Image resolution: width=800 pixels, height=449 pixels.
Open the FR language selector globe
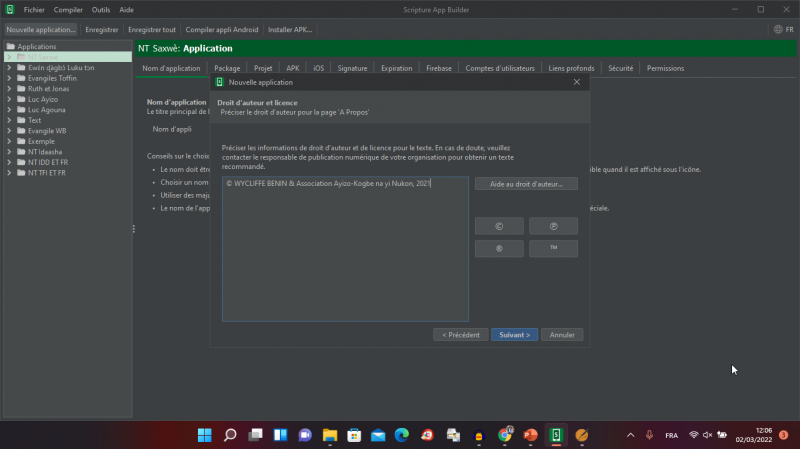(x=783, y=30)
